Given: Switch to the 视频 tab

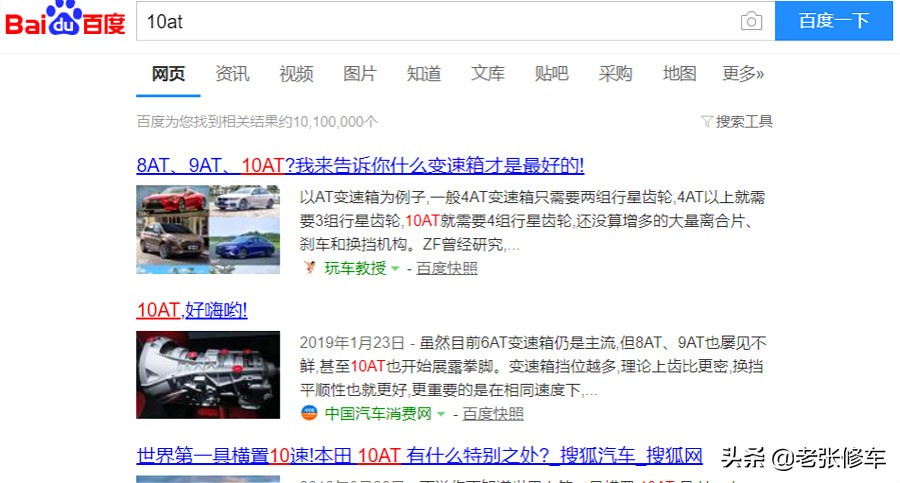Looking at the screenshot, I should tap(296, 74).
